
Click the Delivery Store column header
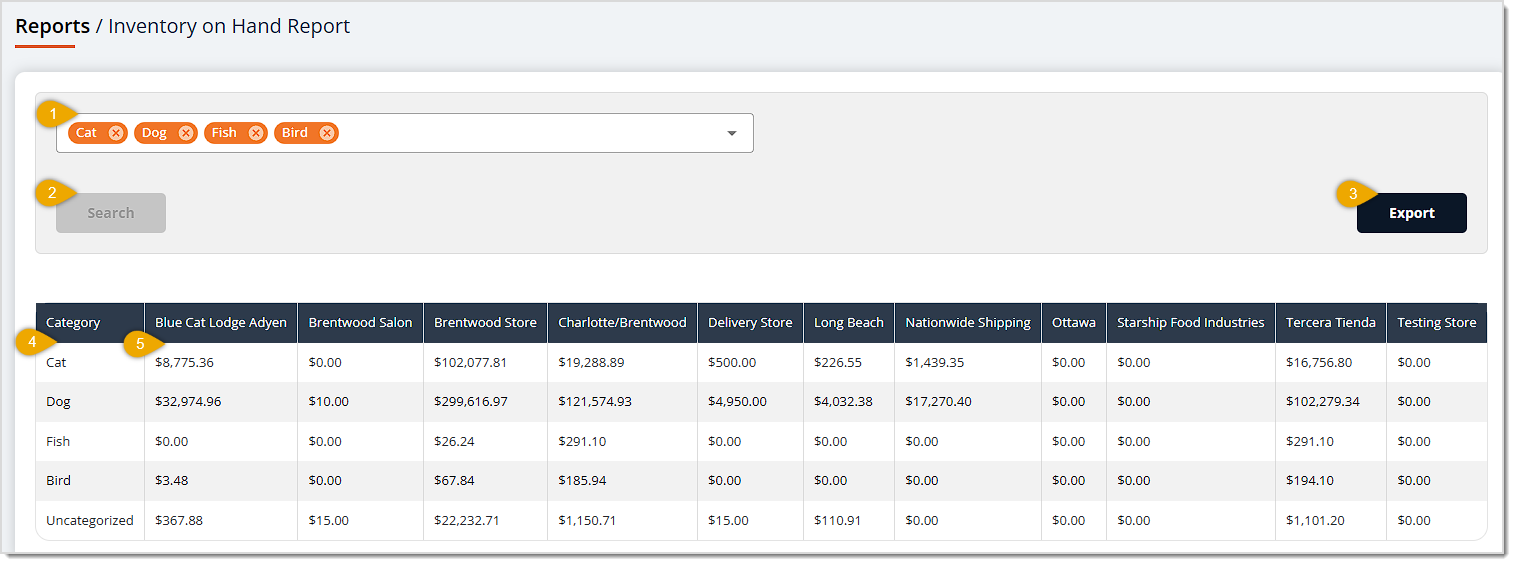[750, 323]
